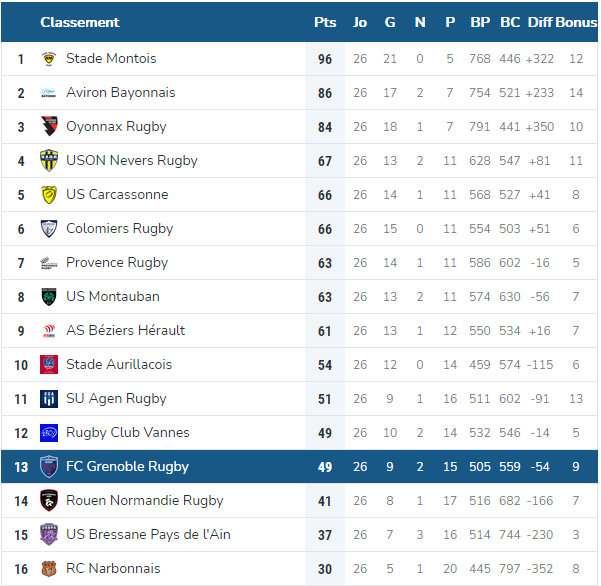Open the FC Grenoble Rugby team link
Screen dimensions: 601x586
(127, 467)
